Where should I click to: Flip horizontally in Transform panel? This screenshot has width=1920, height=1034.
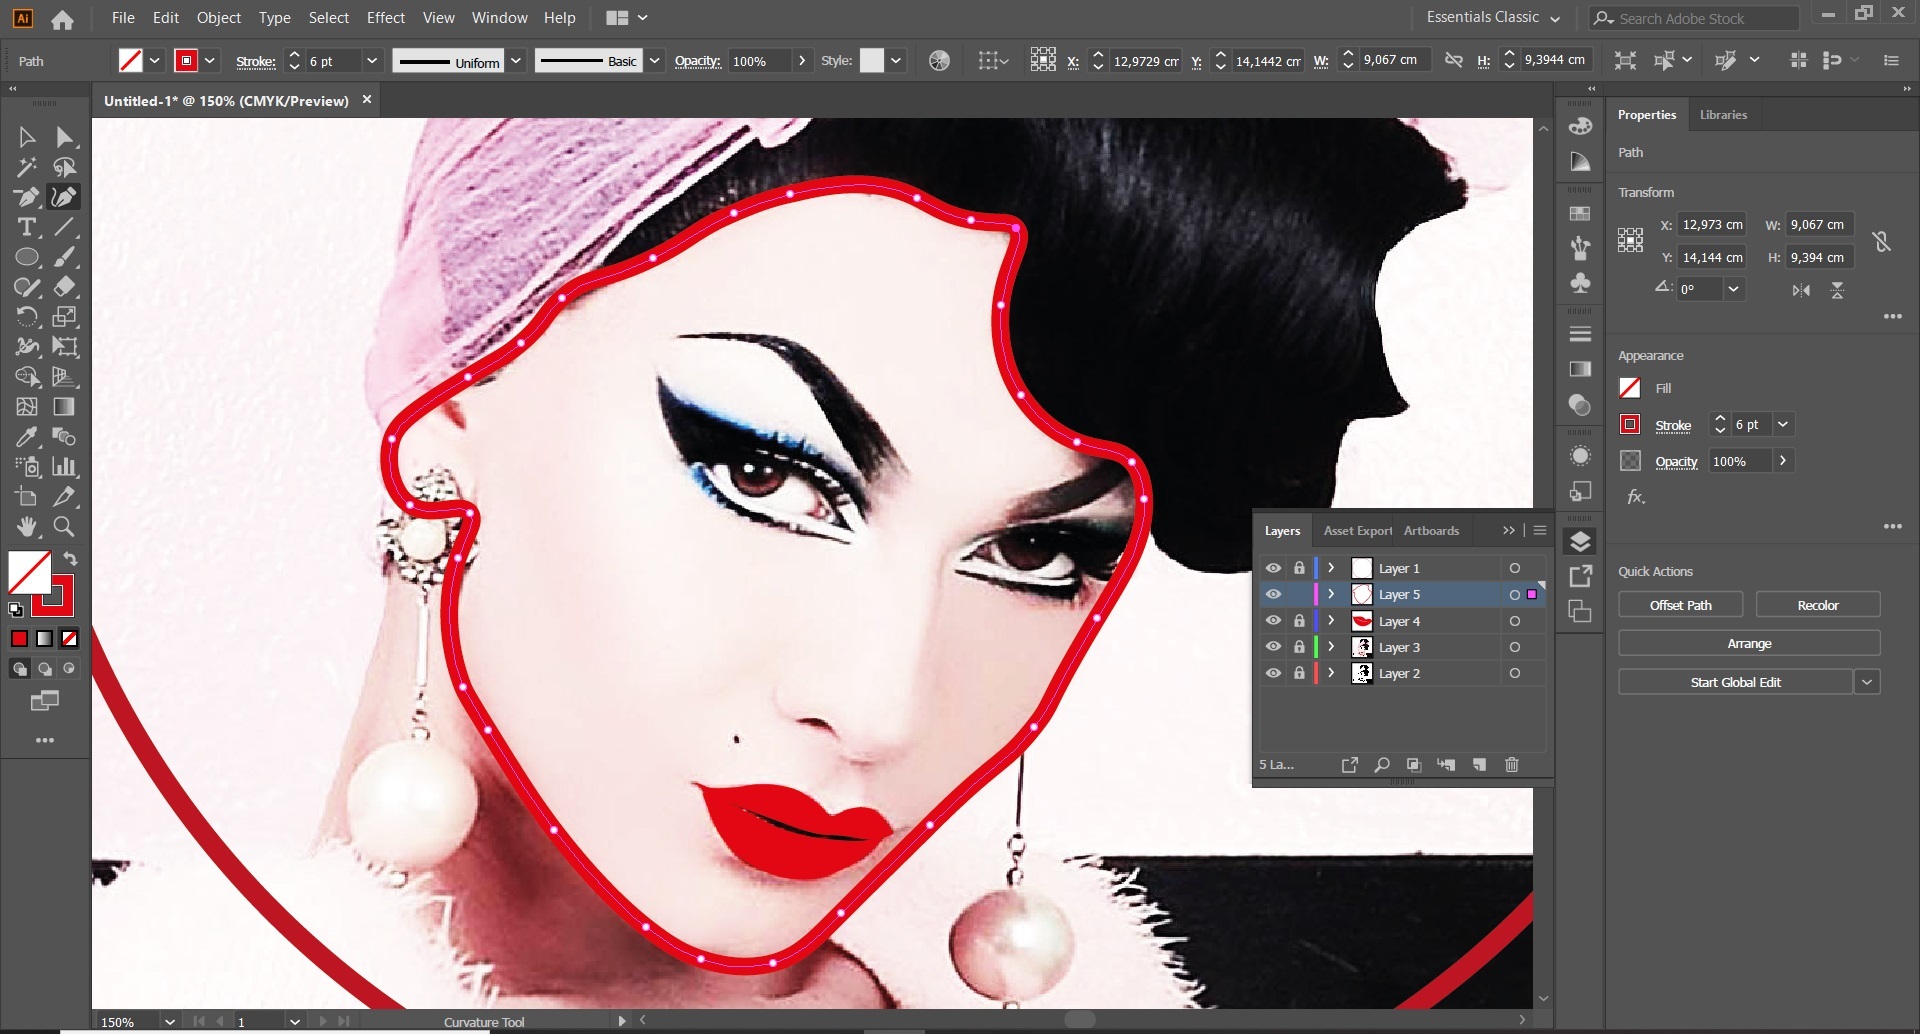click(1801, 290)
